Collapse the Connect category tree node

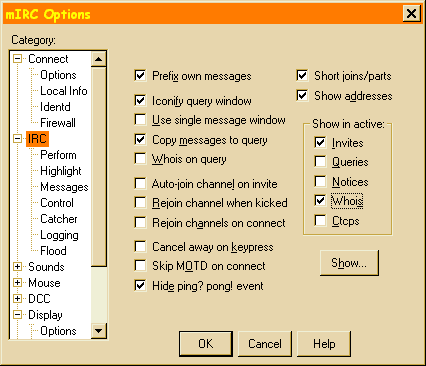[x=17, y=59]
